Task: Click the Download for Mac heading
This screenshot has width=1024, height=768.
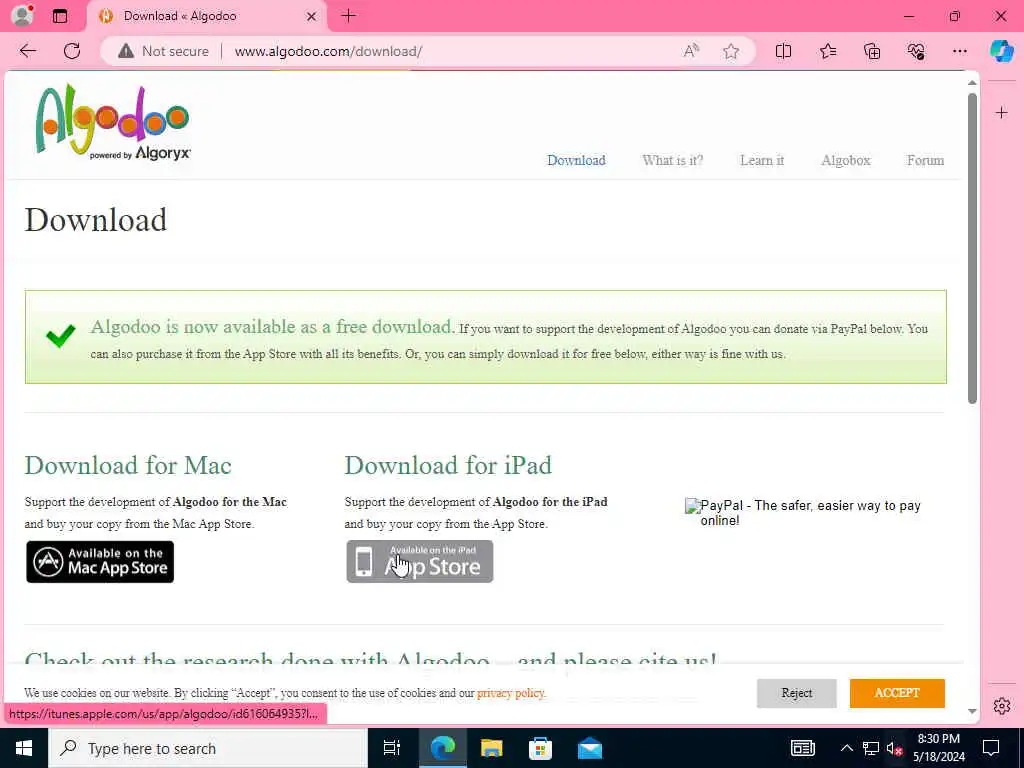Action: 128,466
